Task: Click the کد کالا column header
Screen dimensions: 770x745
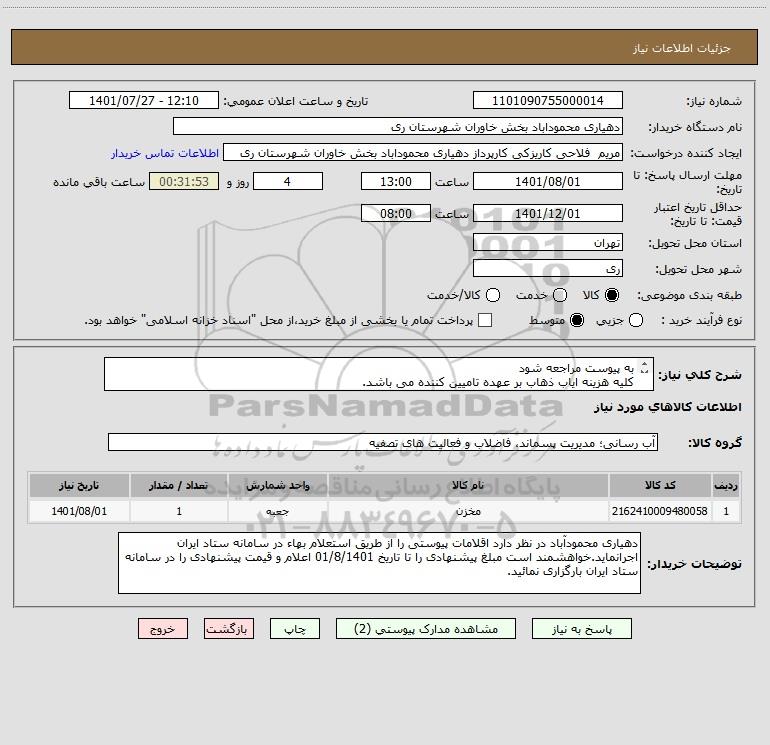Action: pos(660,485)
